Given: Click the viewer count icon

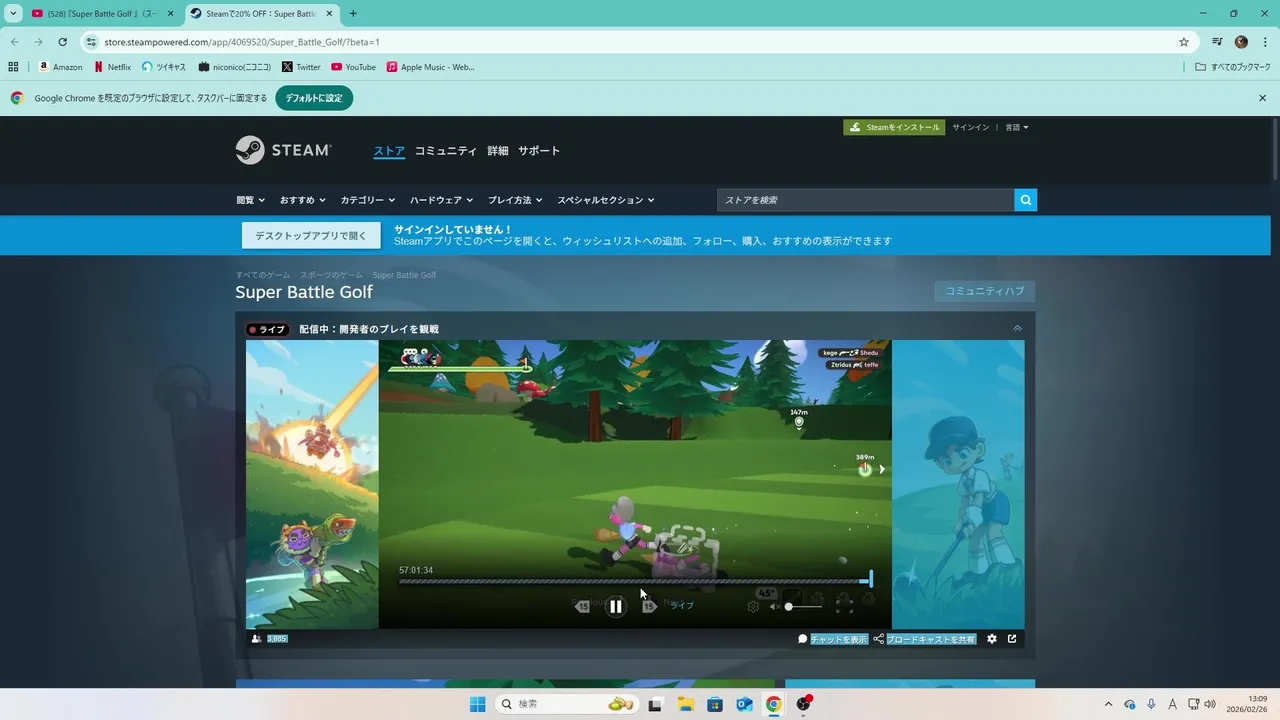Looking at the screenshot, I should click(x=256, y=639).
